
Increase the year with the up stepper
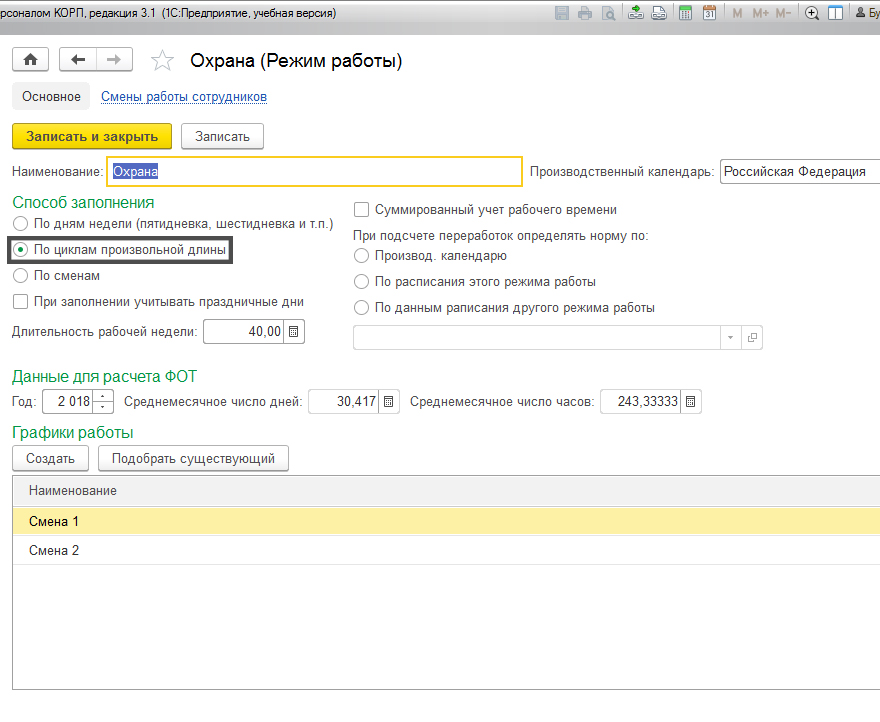point(103,396)
